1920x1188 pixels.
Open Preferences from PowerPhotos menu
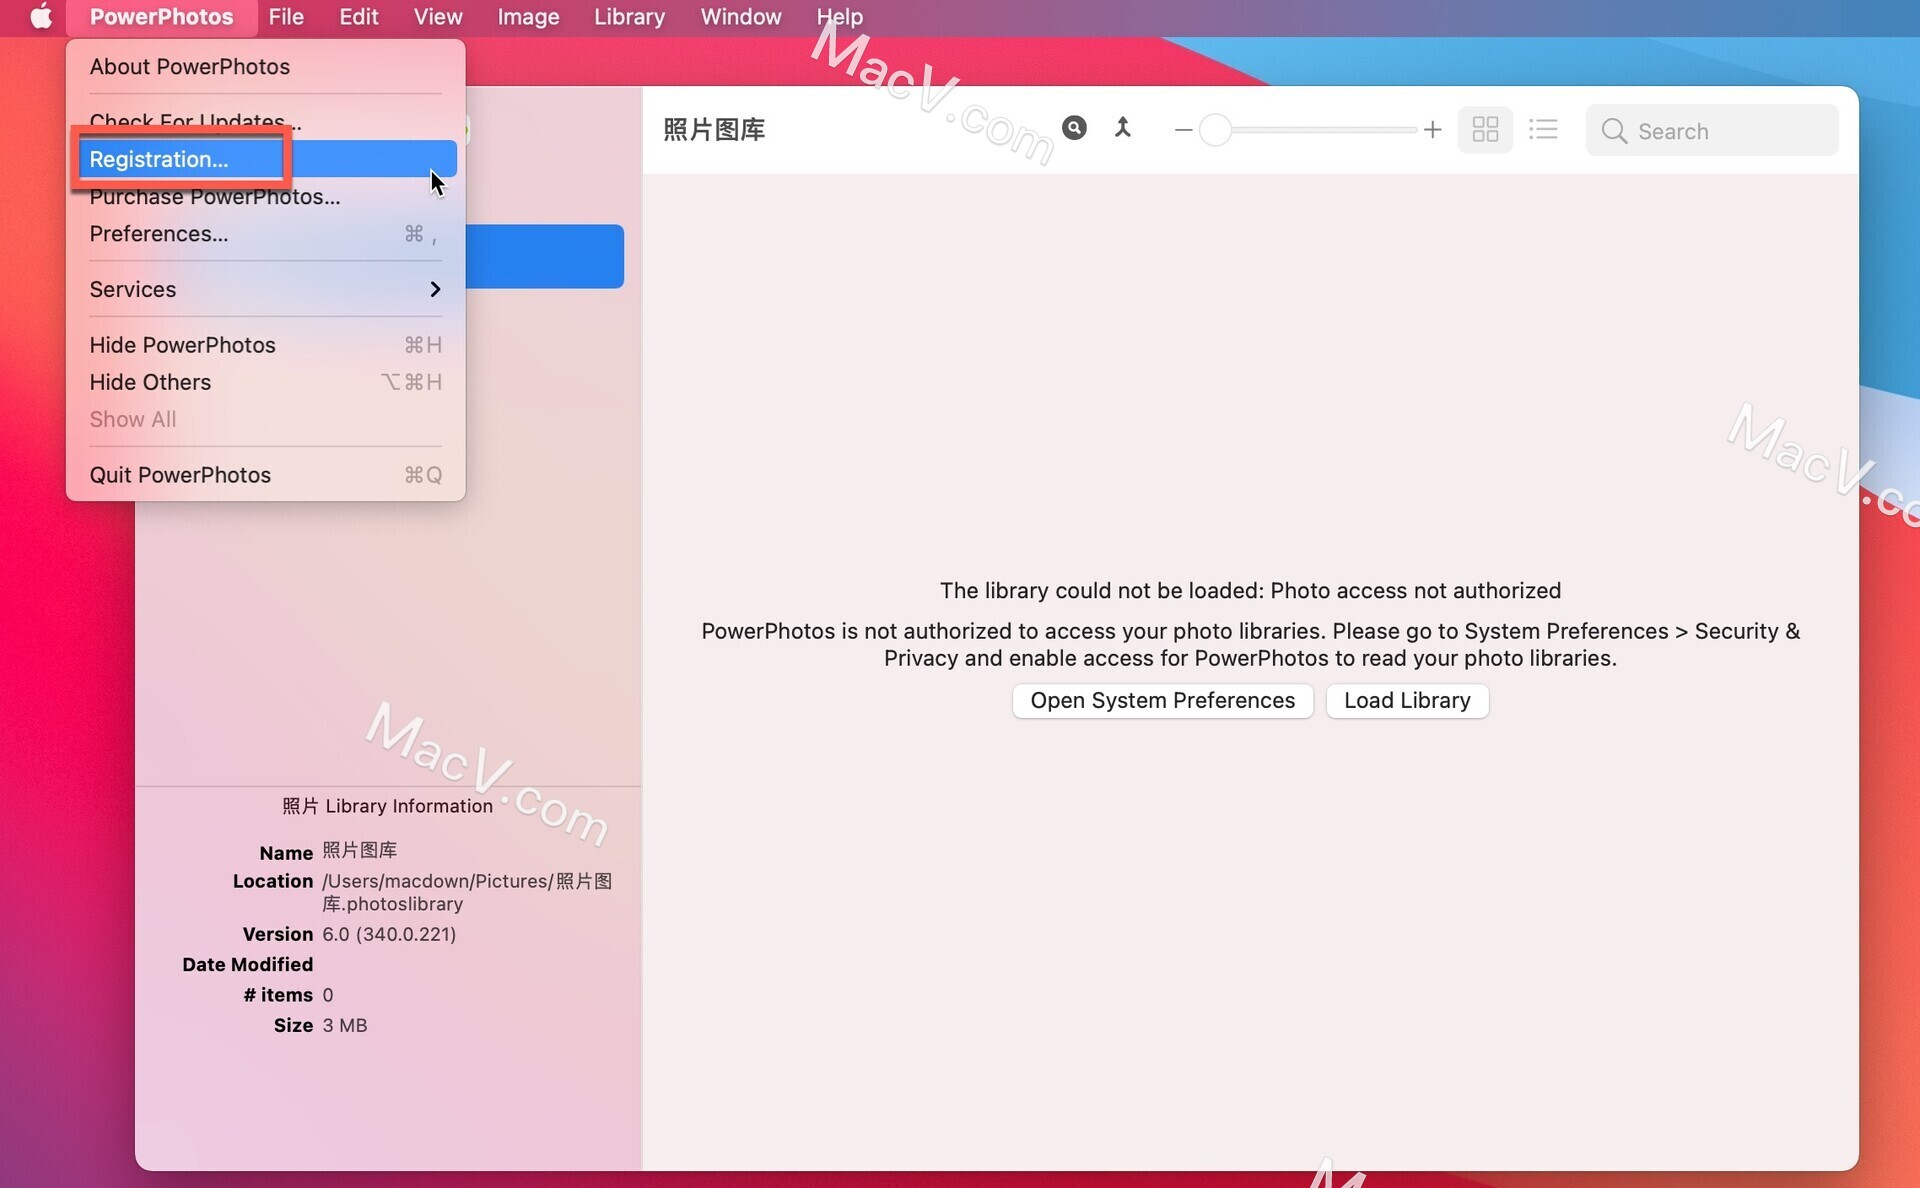pos(158,233)
